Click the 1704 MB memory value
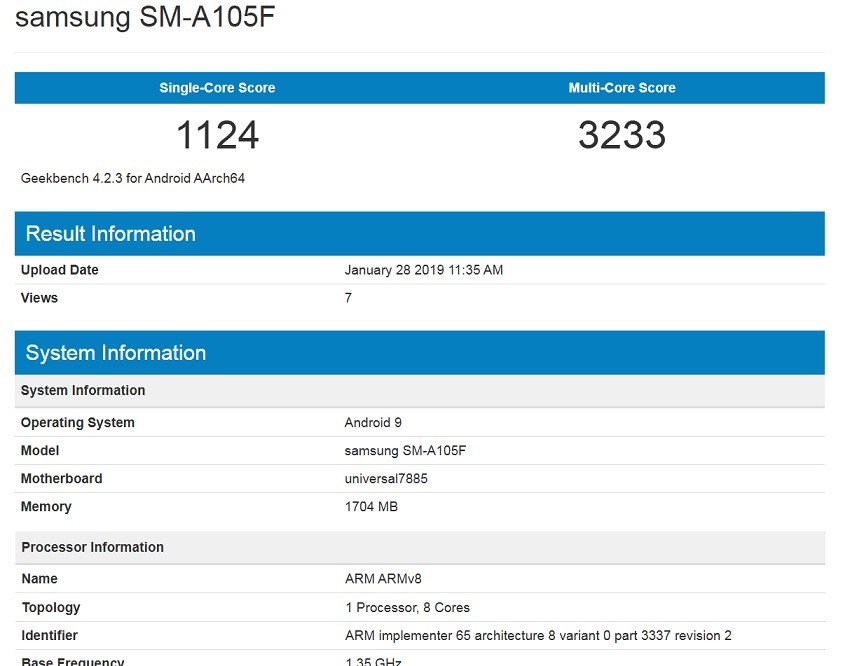The height and width of the screenshot is (666, 850). (371, 507)
